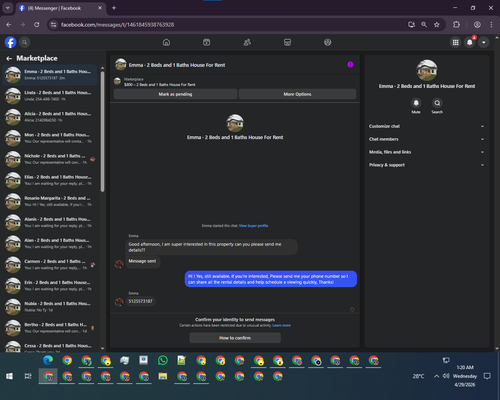Open the Facebook menu grid icon

(x=455, y=42)
